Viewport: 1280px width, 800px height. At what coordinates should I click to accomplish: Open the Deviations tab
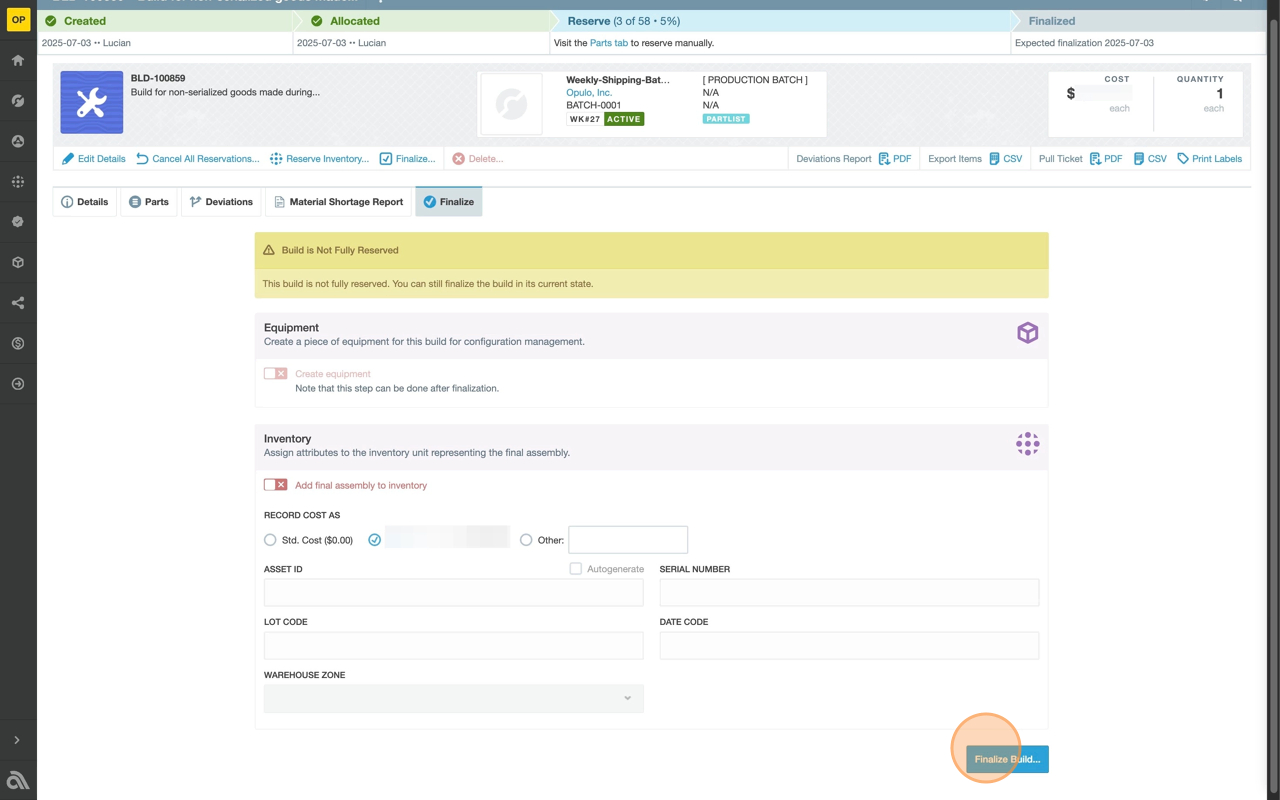[221, 202]
